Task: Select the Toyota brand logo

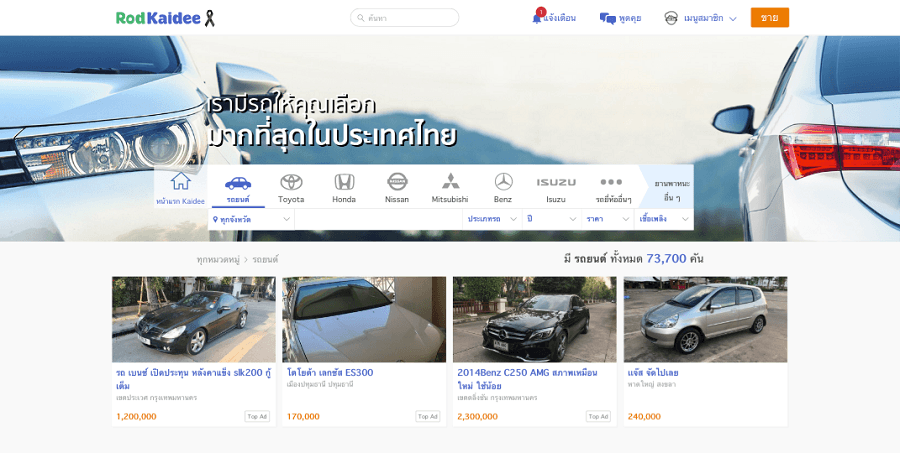Action: pyautogui.click(x=291, y=182)
